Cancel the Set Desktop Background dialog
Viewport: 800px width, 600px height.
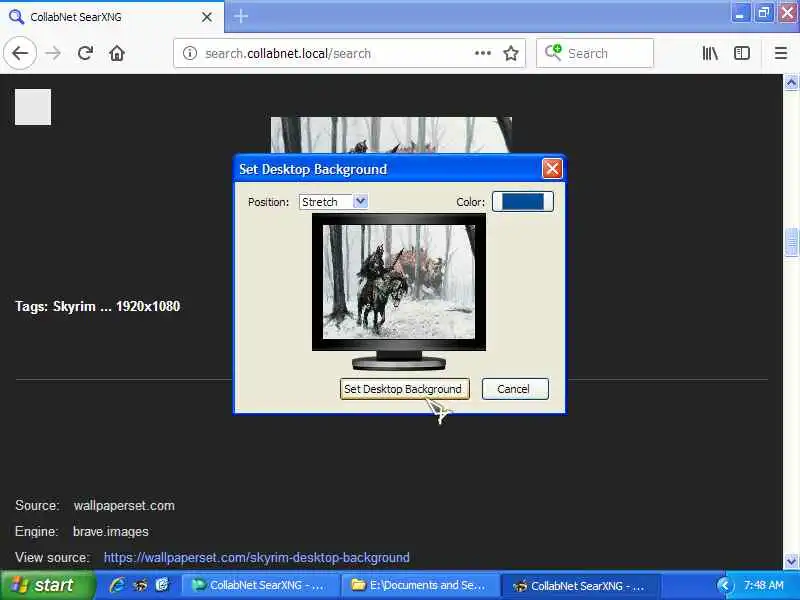coord(515,389)
